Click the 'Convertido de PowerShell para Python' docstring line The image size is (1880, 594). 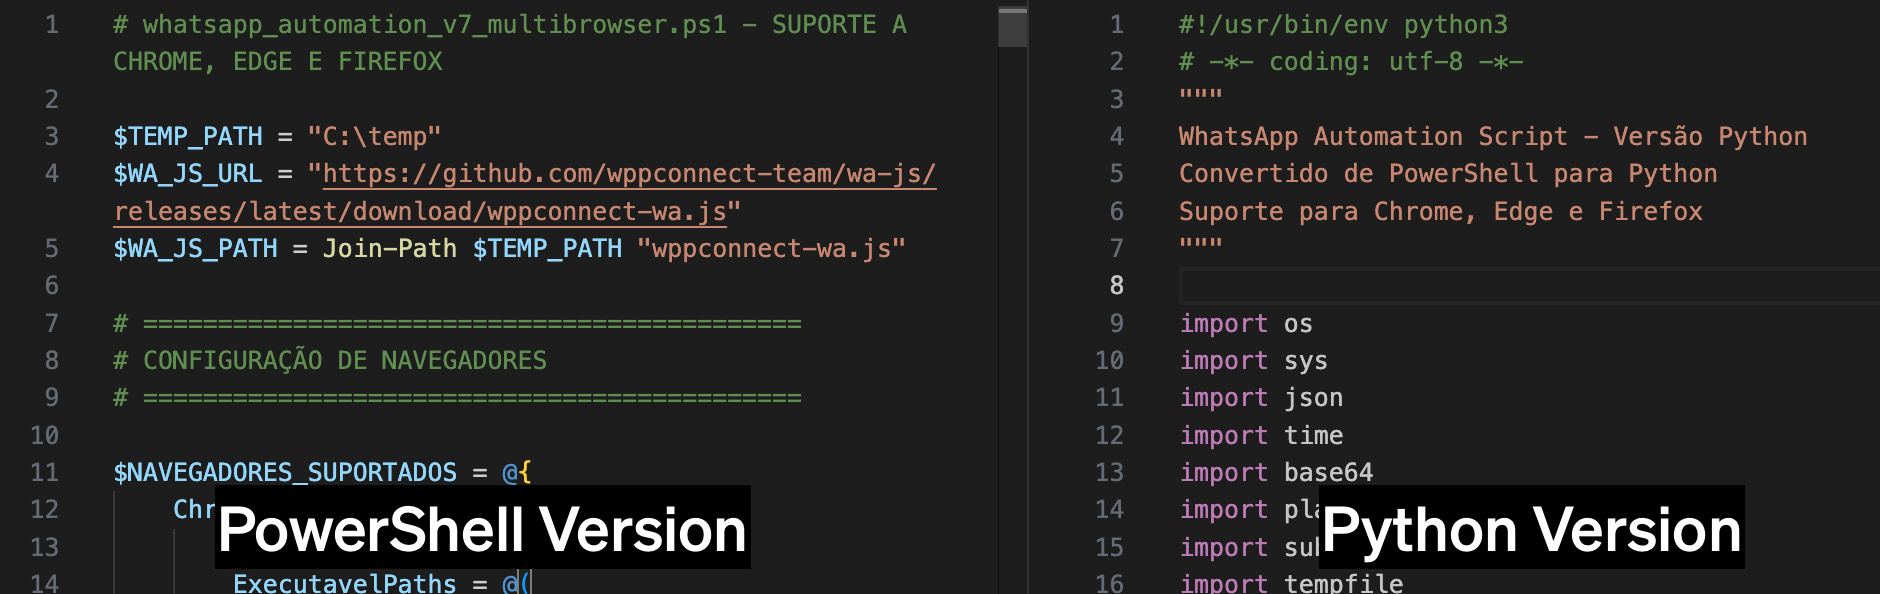click(1447, 174)
